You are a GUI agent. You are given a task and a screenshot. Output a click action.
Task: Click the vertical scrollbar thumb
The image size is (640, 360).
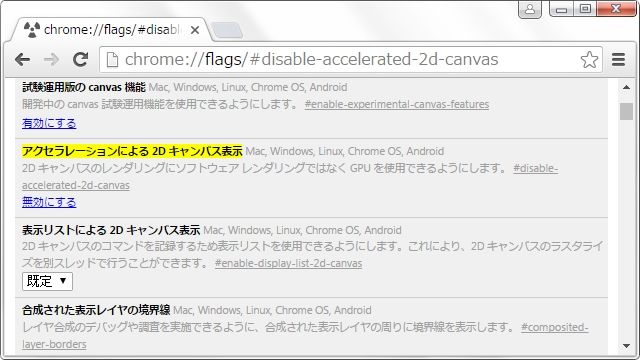pos(626,111)
